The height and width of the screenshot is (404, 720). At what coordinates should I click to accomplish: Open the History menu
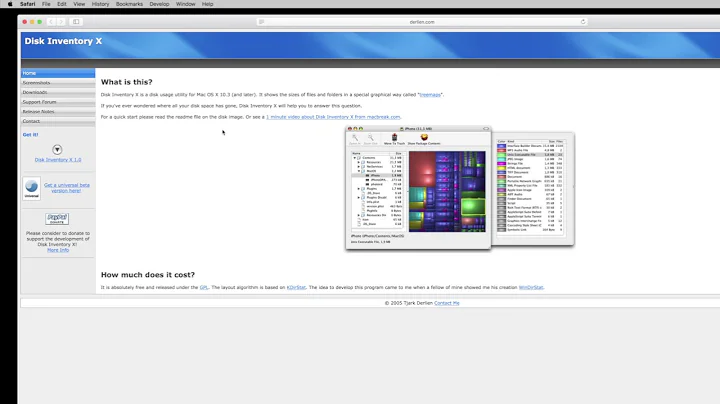(x=100, y=4)
